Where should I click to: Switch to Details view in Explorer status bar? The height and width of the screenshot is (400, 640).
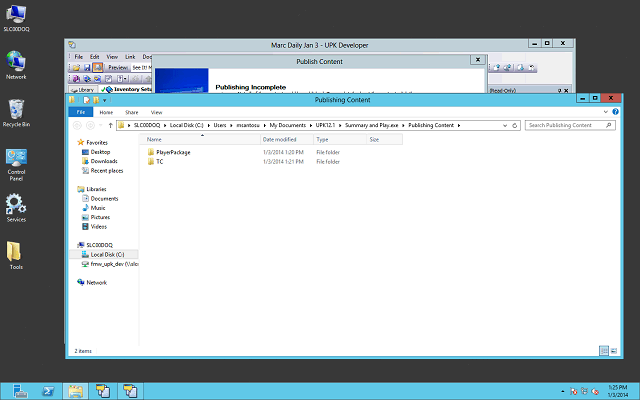(x=604, y=351)
